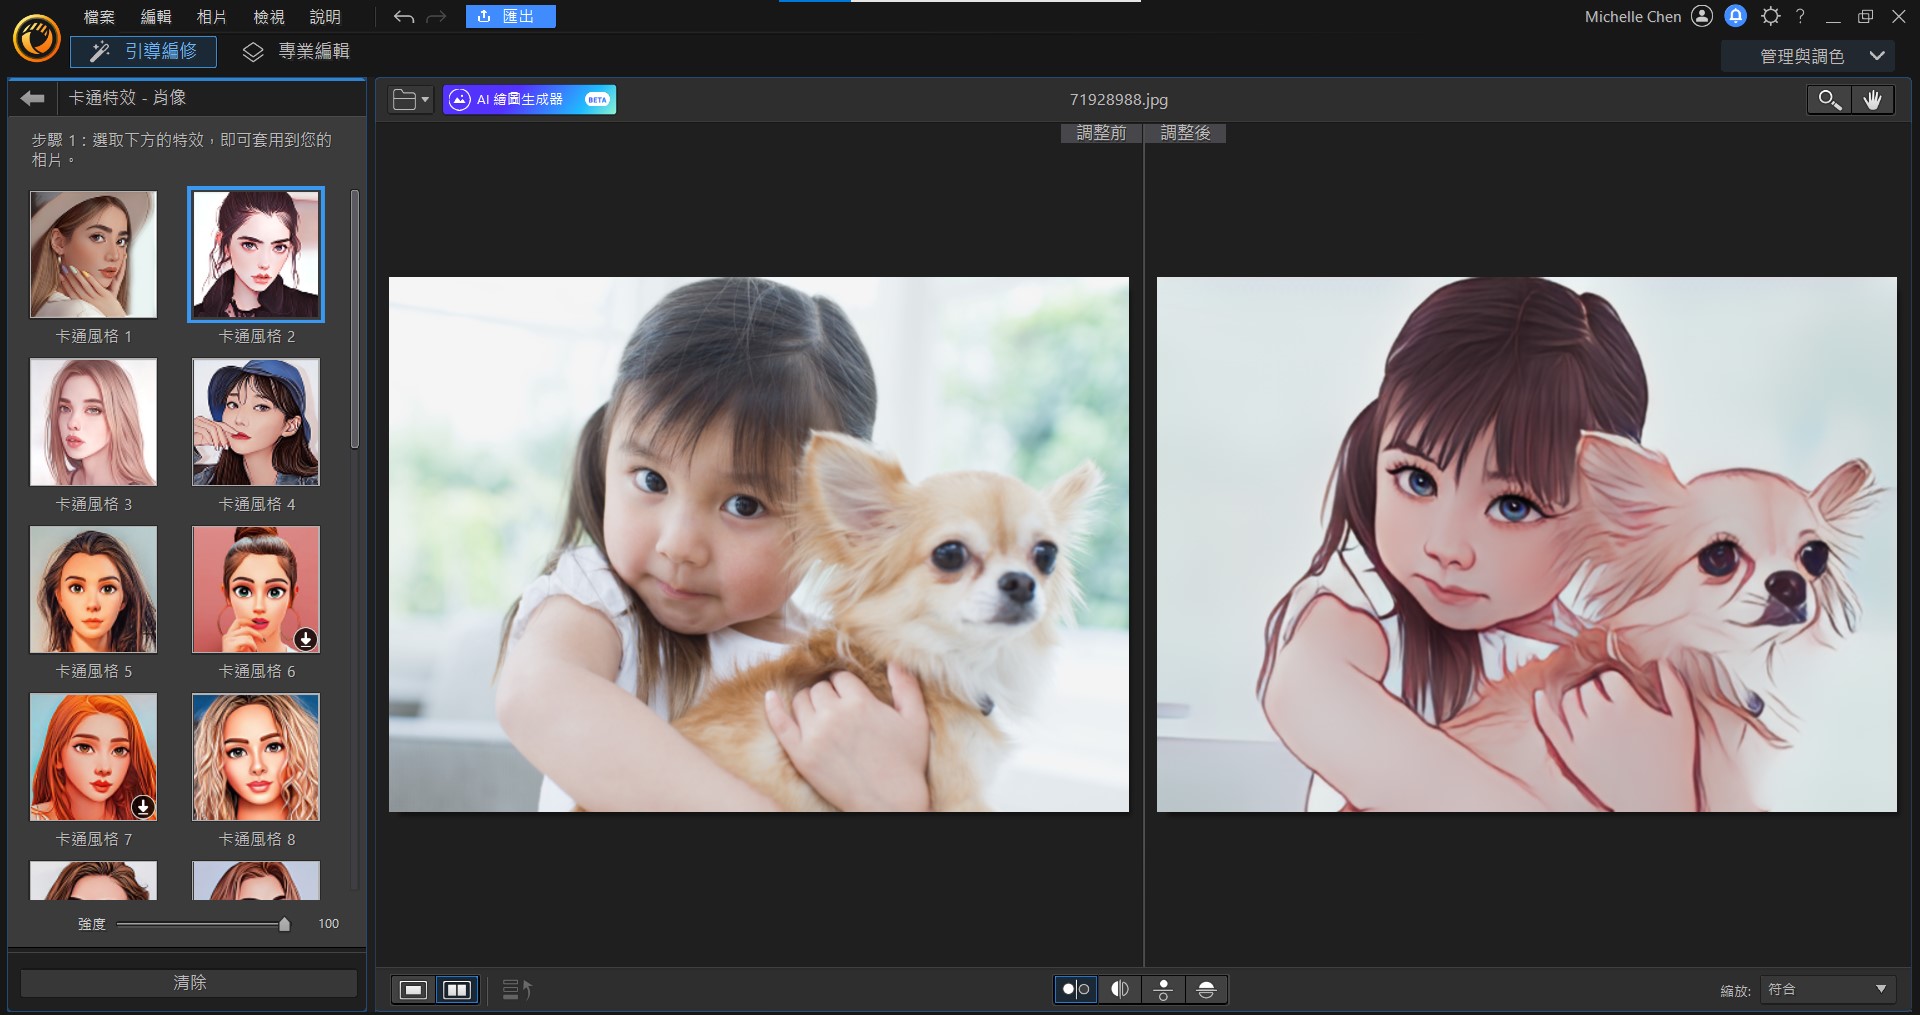
Task: Open the 檢視 menu
Action: pos(269,17)
